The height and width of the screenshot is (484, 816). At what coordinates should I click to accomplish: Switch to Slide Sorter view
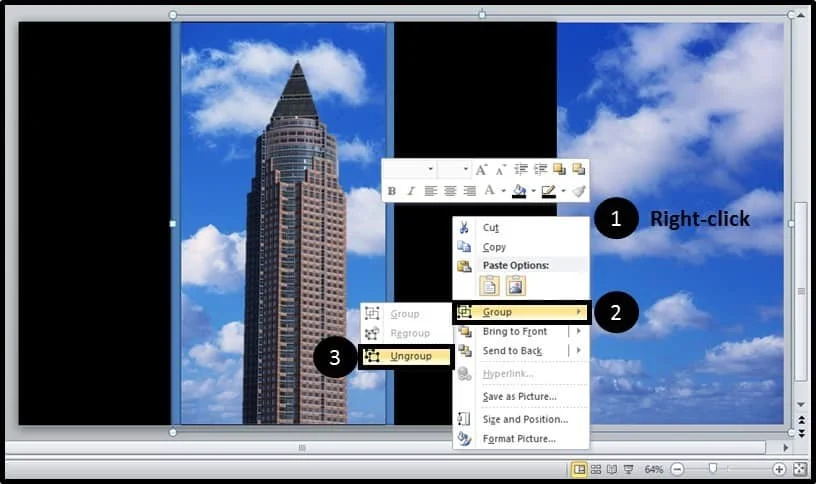click(x=596, y=469)
